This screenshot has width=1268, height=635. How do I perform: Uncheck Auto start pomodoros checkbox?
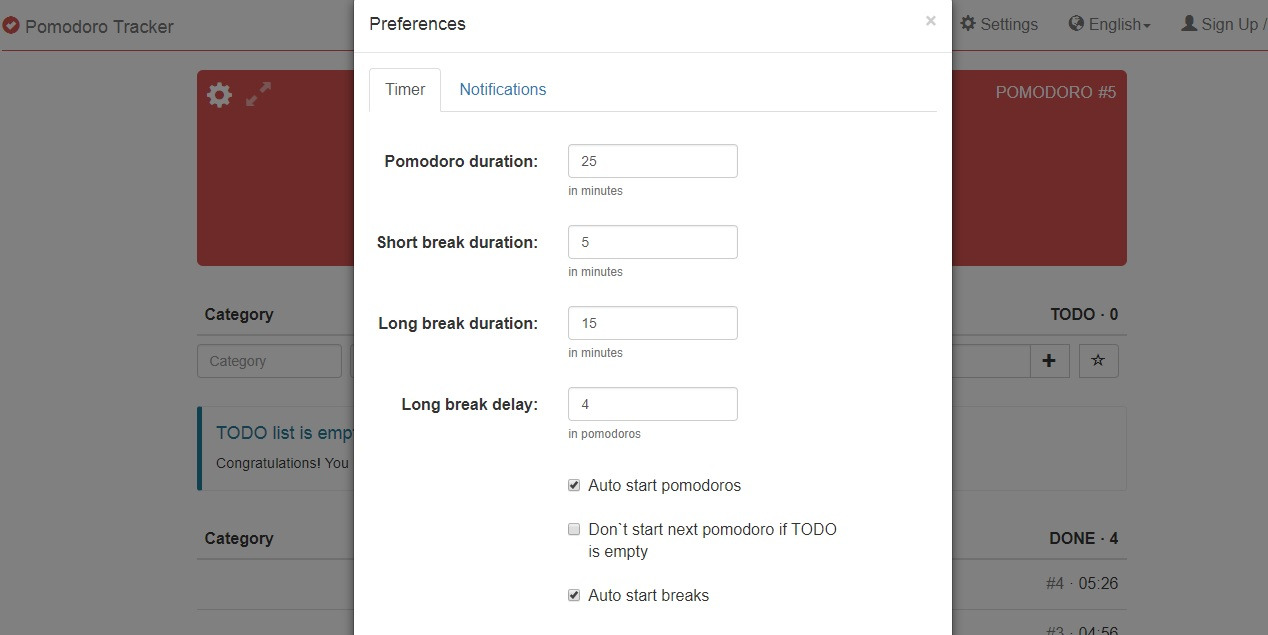click(x=574, y=486)
